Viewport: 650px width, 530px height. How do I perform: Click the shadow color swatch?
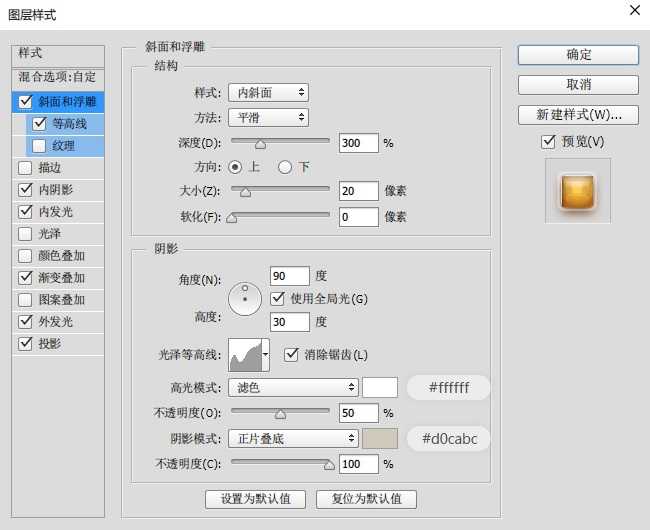[380, 438]
